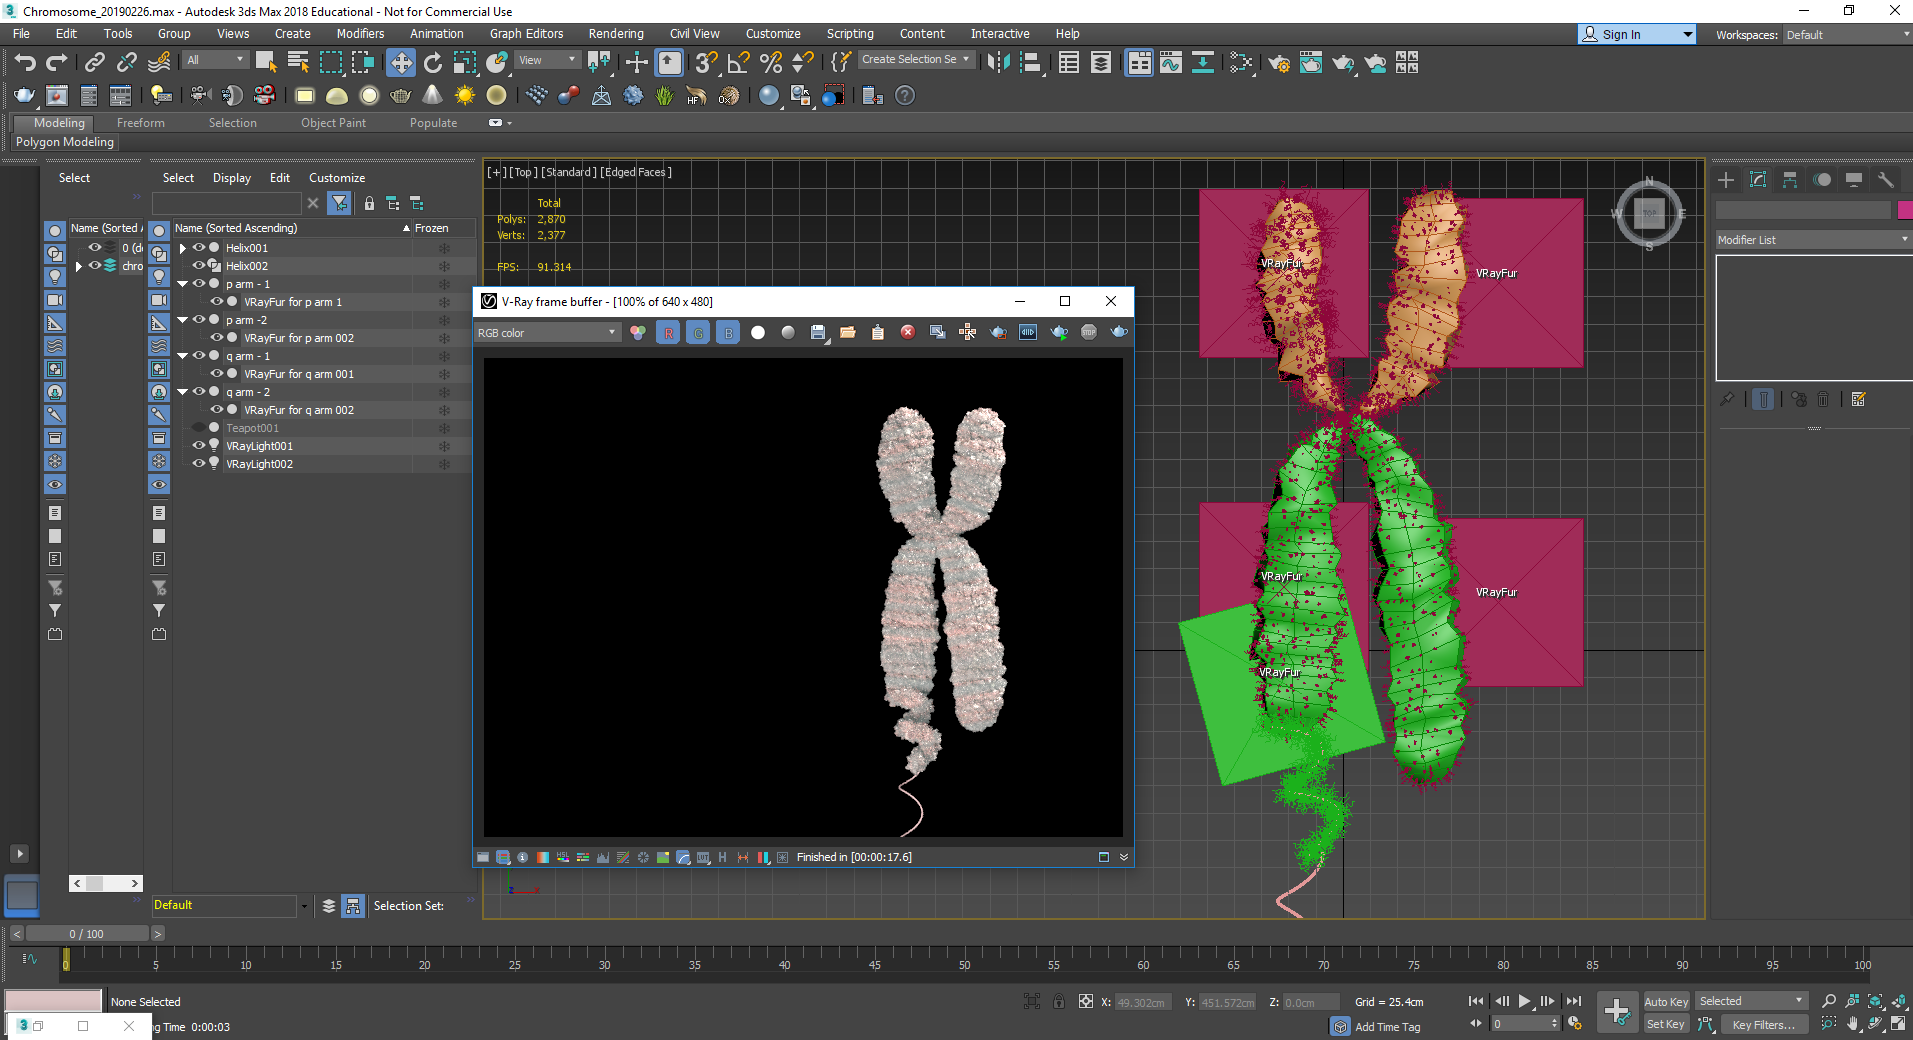Open Curve Editor from main toolbar
Screen dimensions: 1913x1040
1170,63
